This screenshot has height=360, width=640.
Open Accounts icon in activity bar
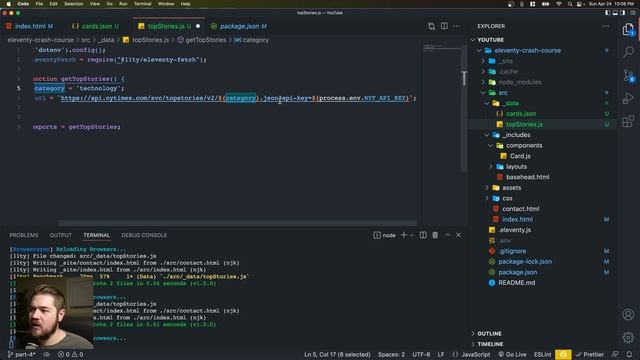628,314
